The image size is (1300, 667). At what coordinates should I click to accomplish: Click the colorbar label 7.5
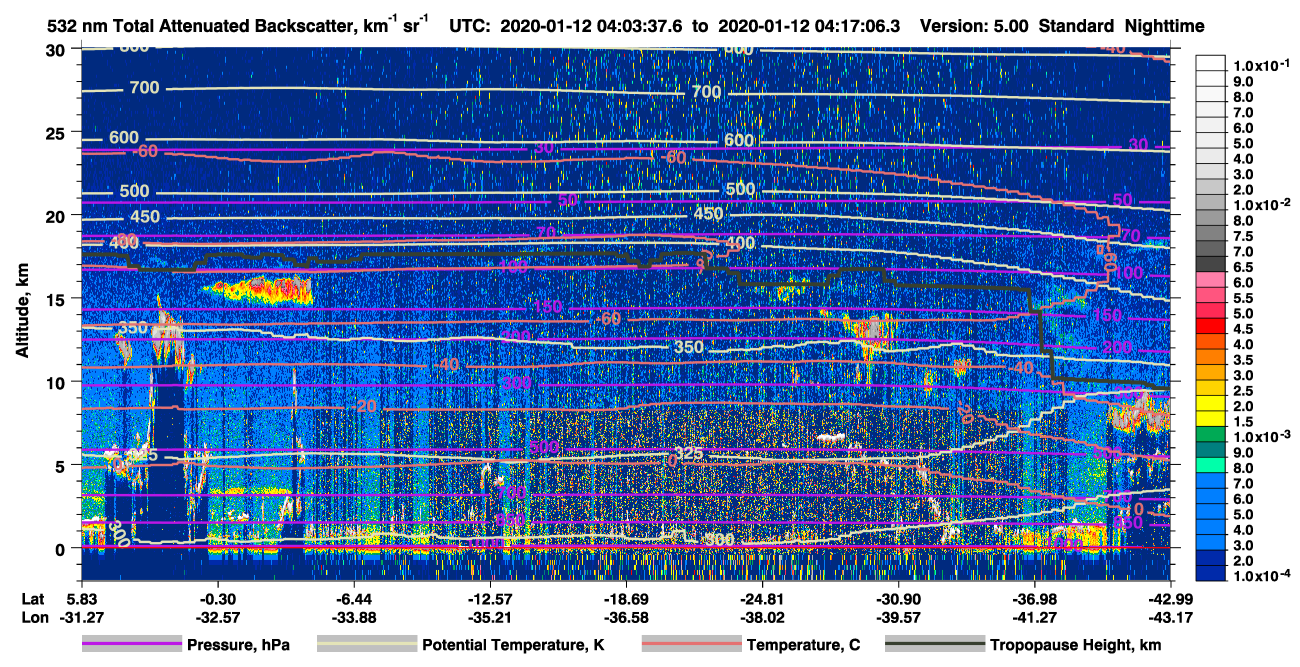(1244, 235)
